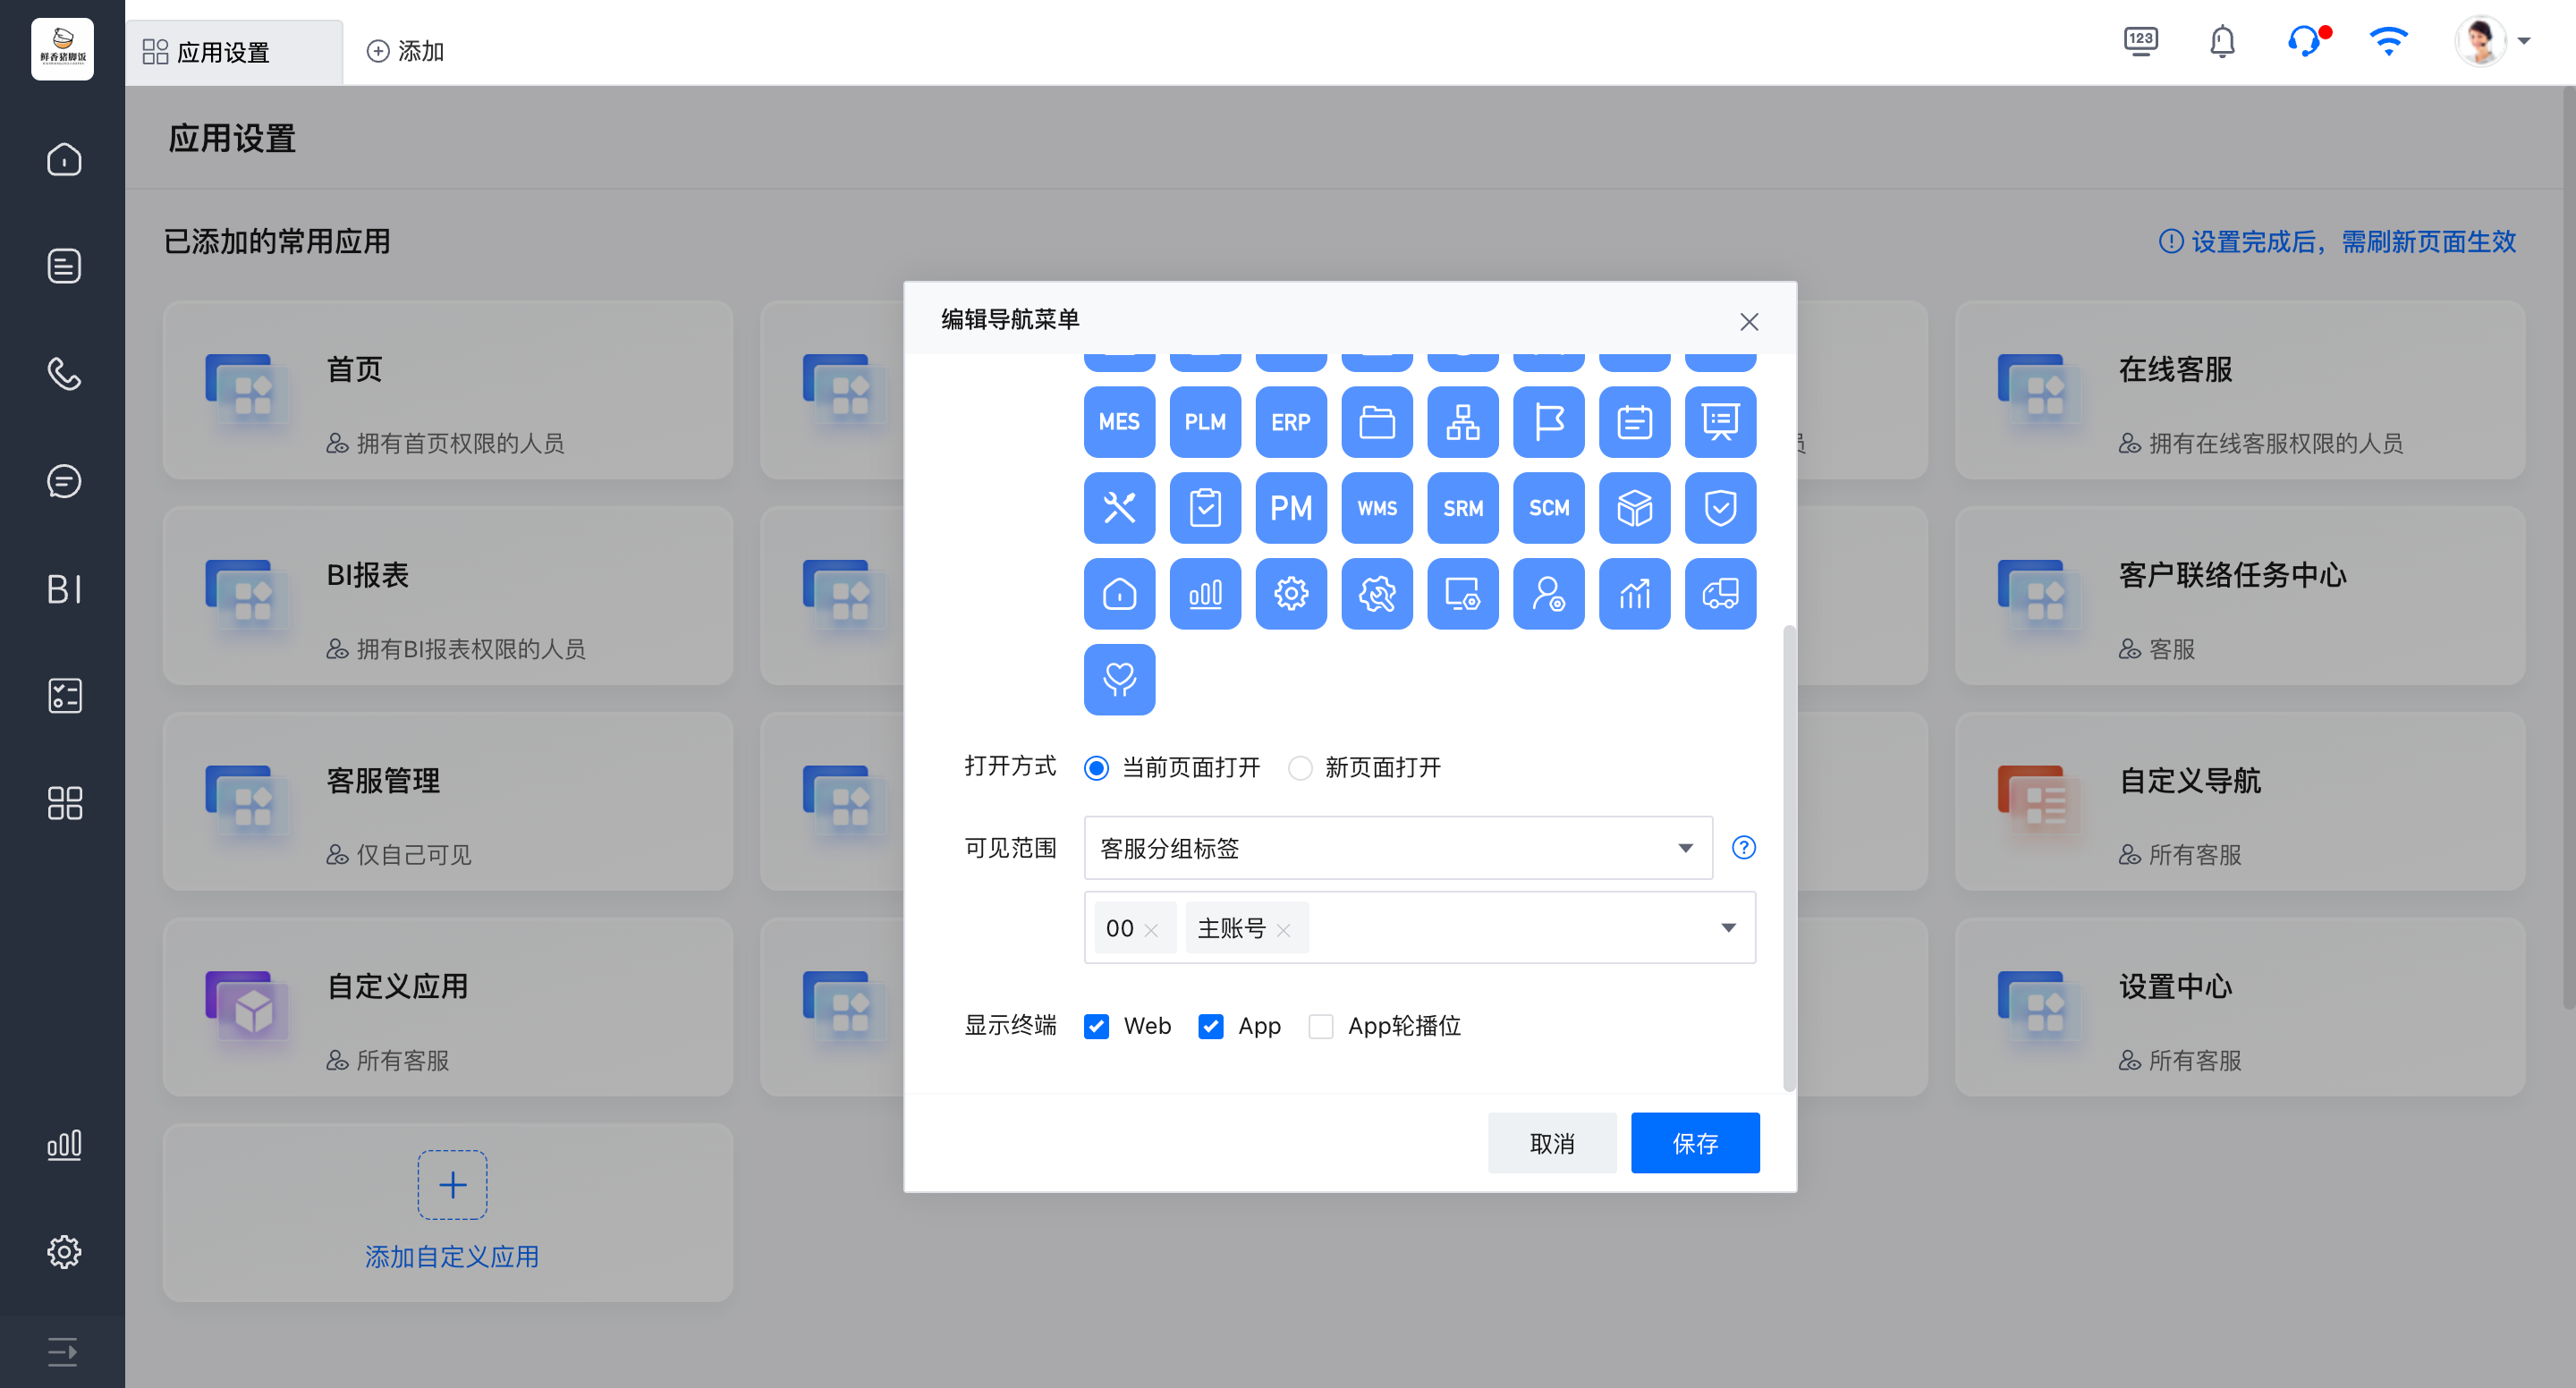
Task: Open the 可见范围 dropdown showing 客服分组标签
Action: tap(1398, 848)
